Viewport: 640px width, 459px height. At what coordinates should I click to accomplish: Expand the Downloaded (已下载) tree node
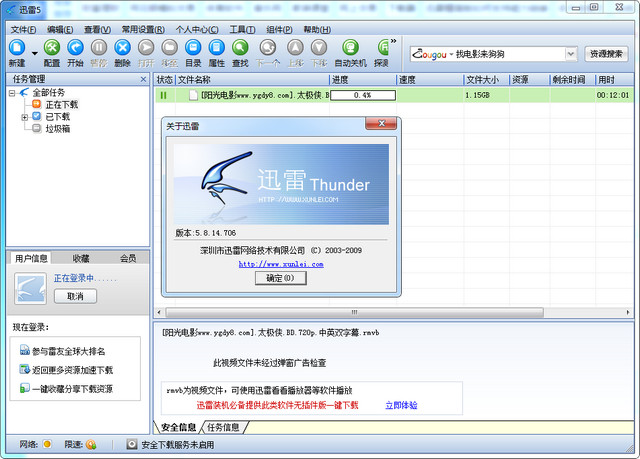[24, 117]
